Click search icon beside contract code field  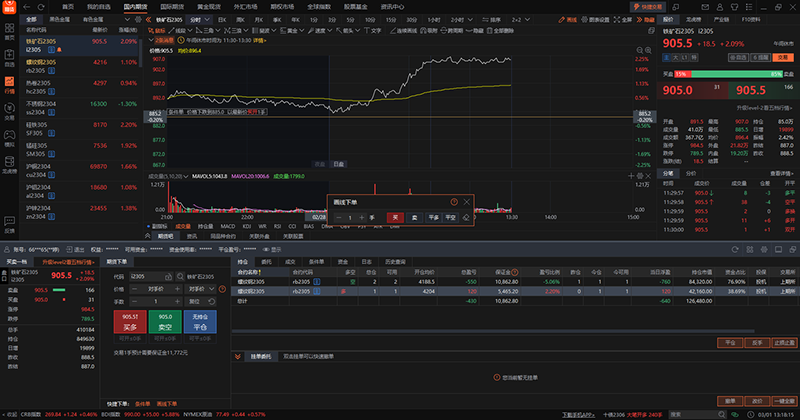click(x=180, y=275)
